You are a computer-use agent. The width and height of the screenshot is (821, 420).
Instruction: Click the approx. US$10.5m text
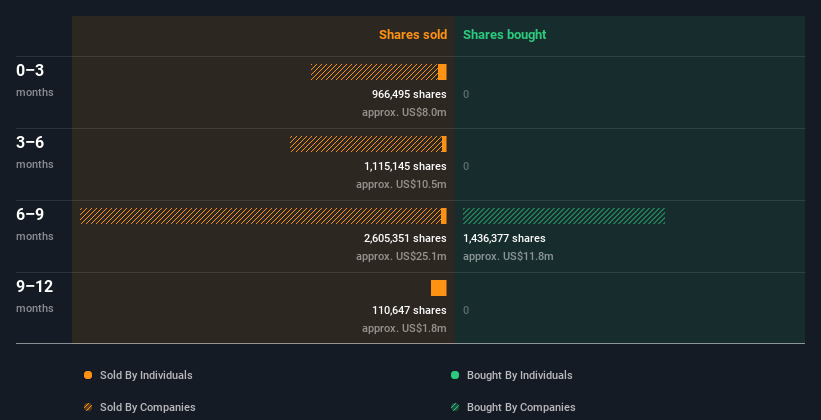(x=402, y=184)
